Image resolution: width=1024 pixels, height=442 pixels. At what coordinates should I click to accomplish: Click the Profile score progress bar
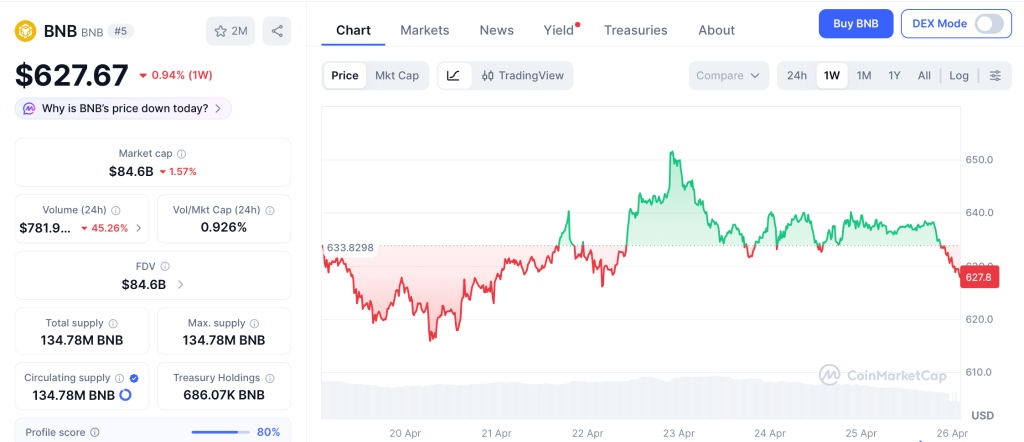coord(221,432)
